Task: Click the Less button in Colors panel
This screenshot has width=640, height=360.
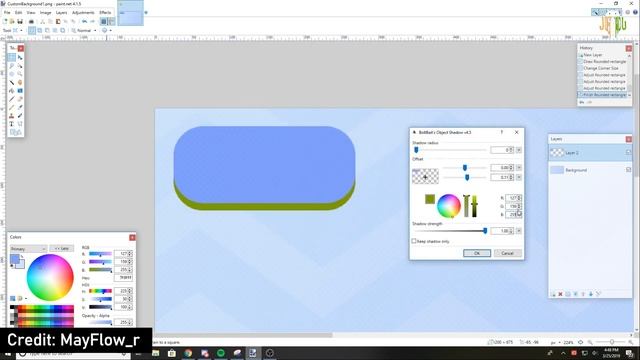Action: [62, 249]
